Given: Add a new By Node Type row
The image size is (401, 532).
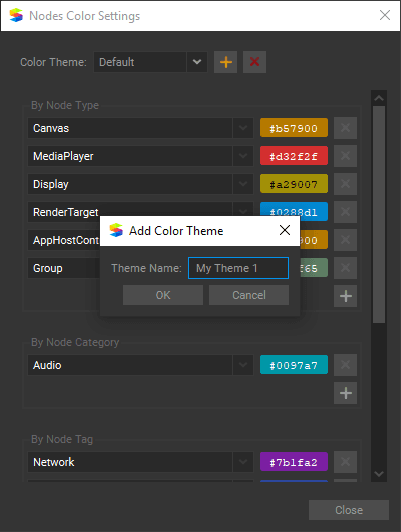Looking at the screenshot, I should 345,296.
